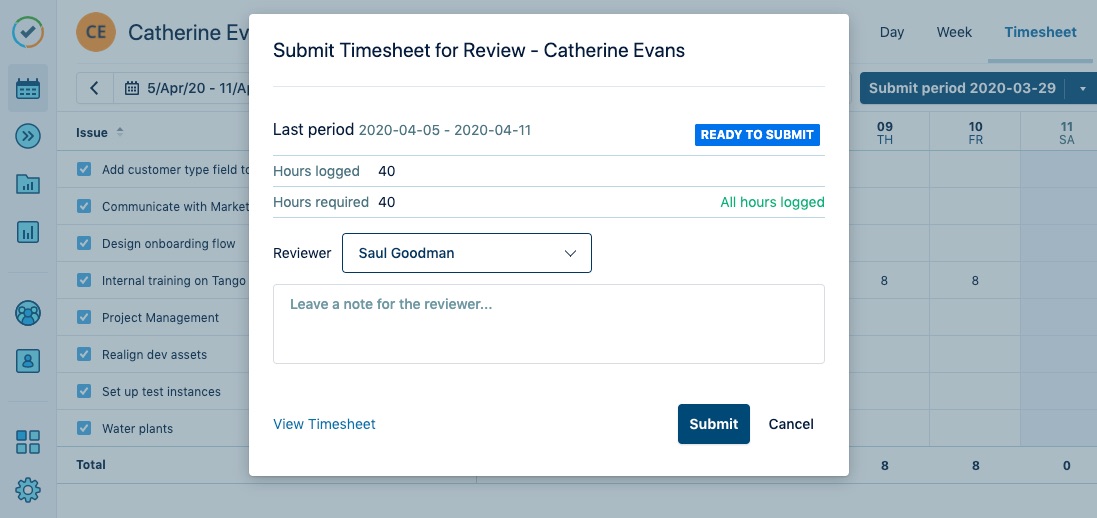Screen dimensions: 1097x518
Task: Uncheck the Design onboarding flow checkbox
Action: (x=84, y=243)
